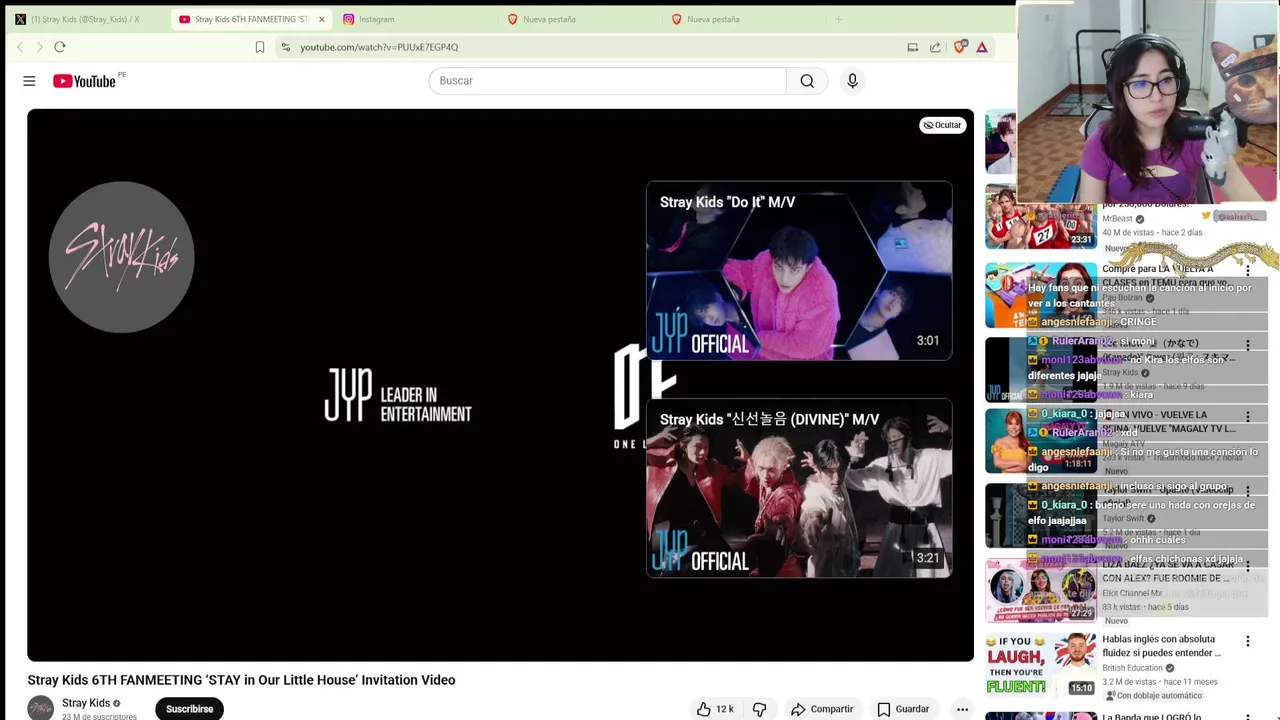
Task: Go to the YouTube home logo
Action: point(84,81)
